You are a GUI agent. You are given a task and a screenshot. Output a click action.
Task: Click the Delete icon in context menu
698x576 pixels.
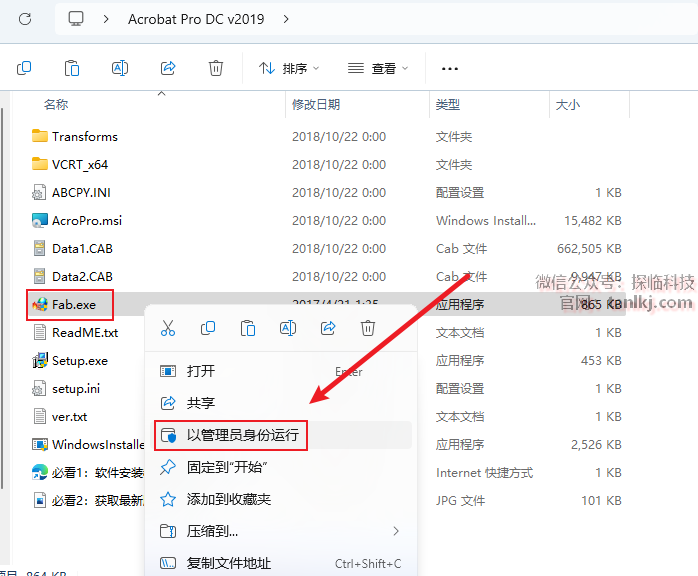pos(368,328)
